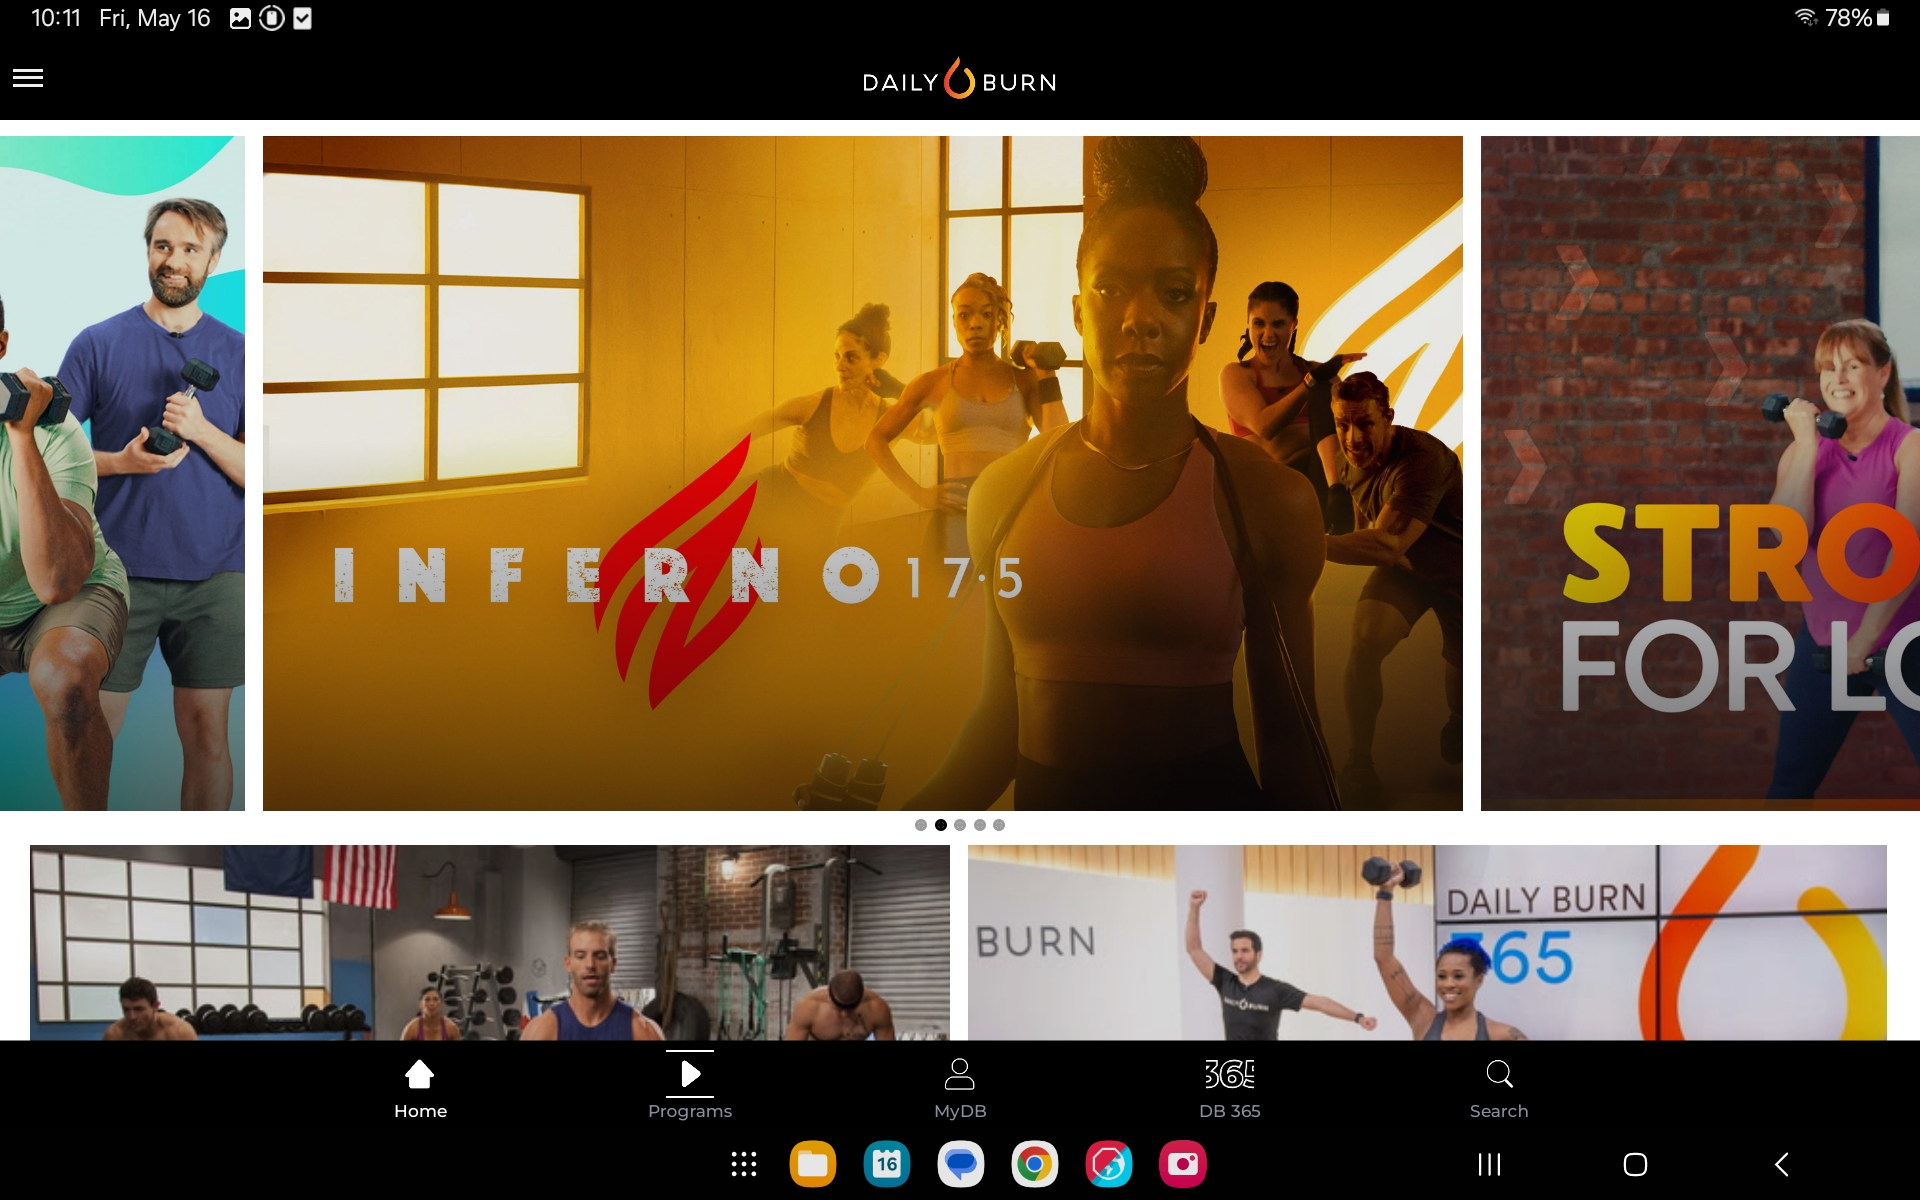Open the hamburger menu
The width and height of the screenshot is (1920, 1200).
pyautogui.click(x=28, y=78)
